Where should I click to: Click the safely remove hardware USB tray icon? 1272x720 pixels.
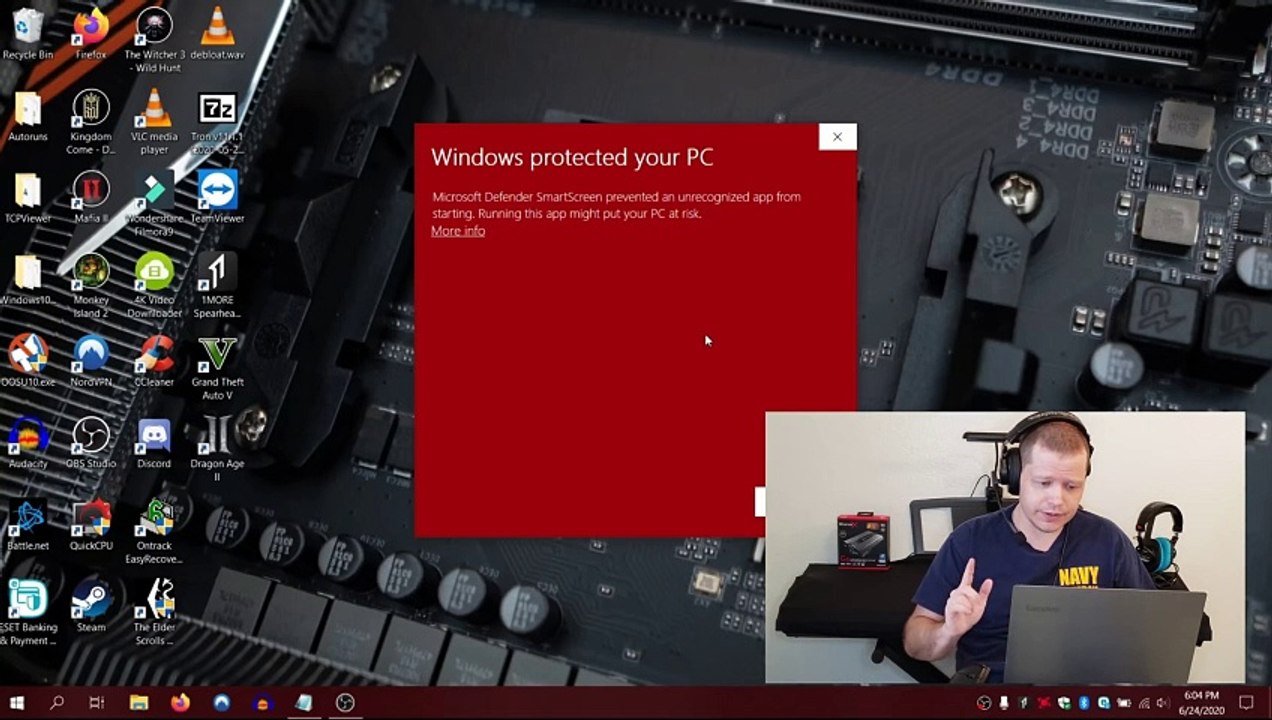[x=1004, y=703]
